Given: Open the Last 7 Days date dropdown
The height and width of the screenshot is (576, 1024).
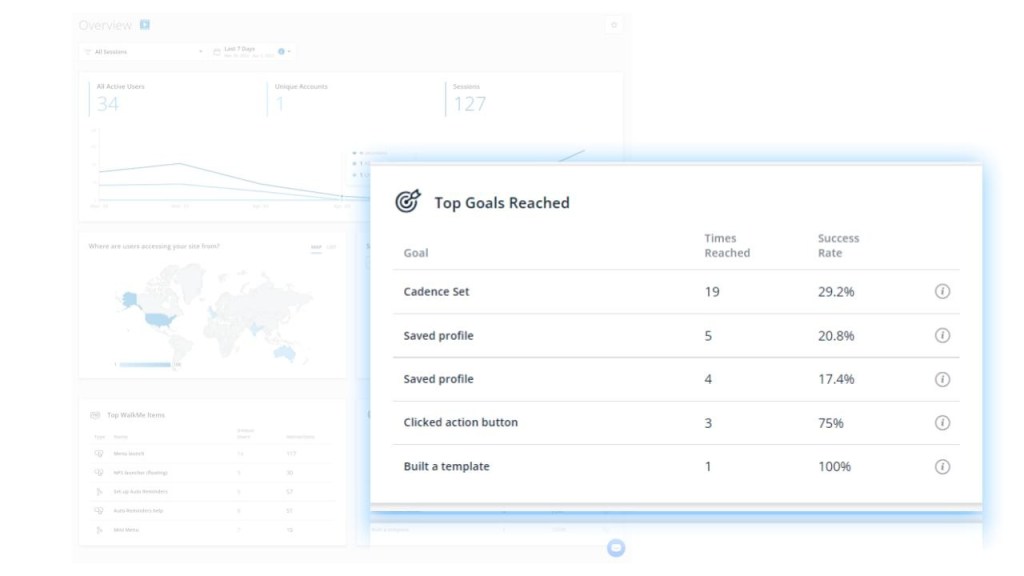Looking at the screenshot, I should click(x=240, y=51).
